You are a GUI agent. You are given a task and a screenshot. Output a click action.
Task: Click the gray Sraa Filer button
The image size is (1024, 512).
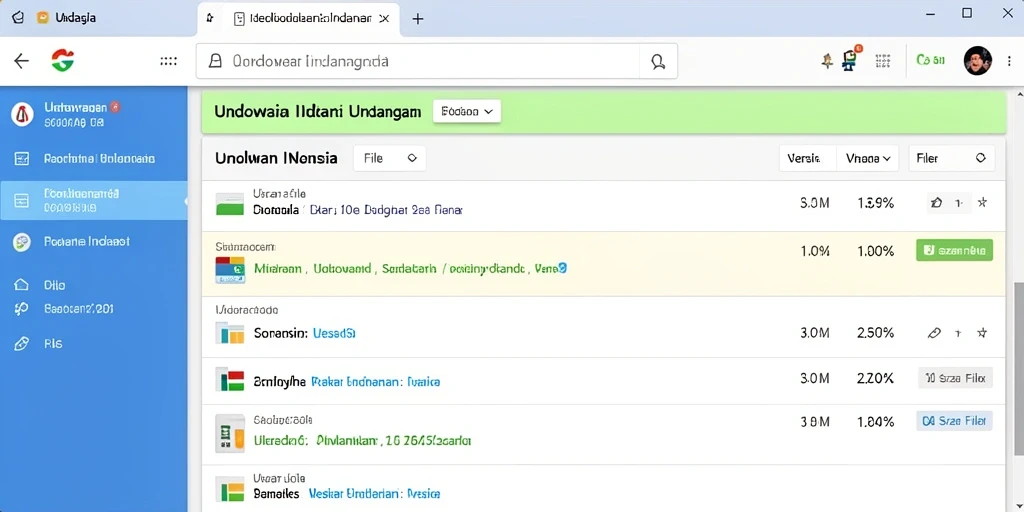955,377
